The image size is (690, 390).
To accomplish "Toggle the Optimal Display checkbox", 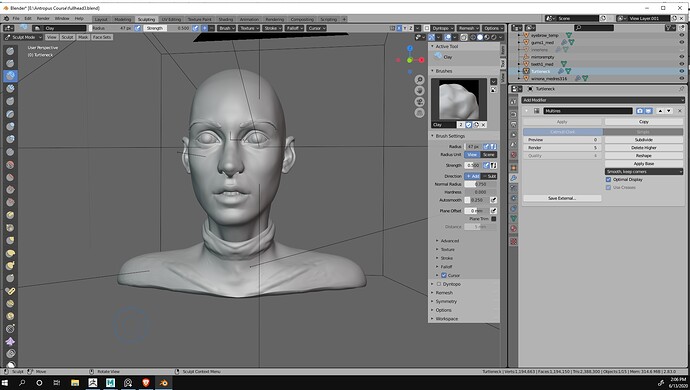I will point(608,180).
